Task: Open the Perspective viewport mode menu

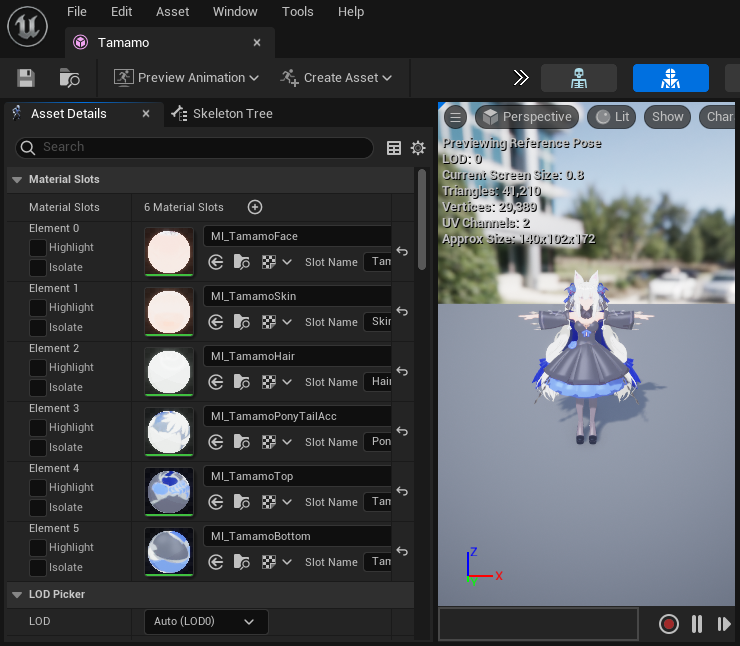Action: click(x=527, y=117)
